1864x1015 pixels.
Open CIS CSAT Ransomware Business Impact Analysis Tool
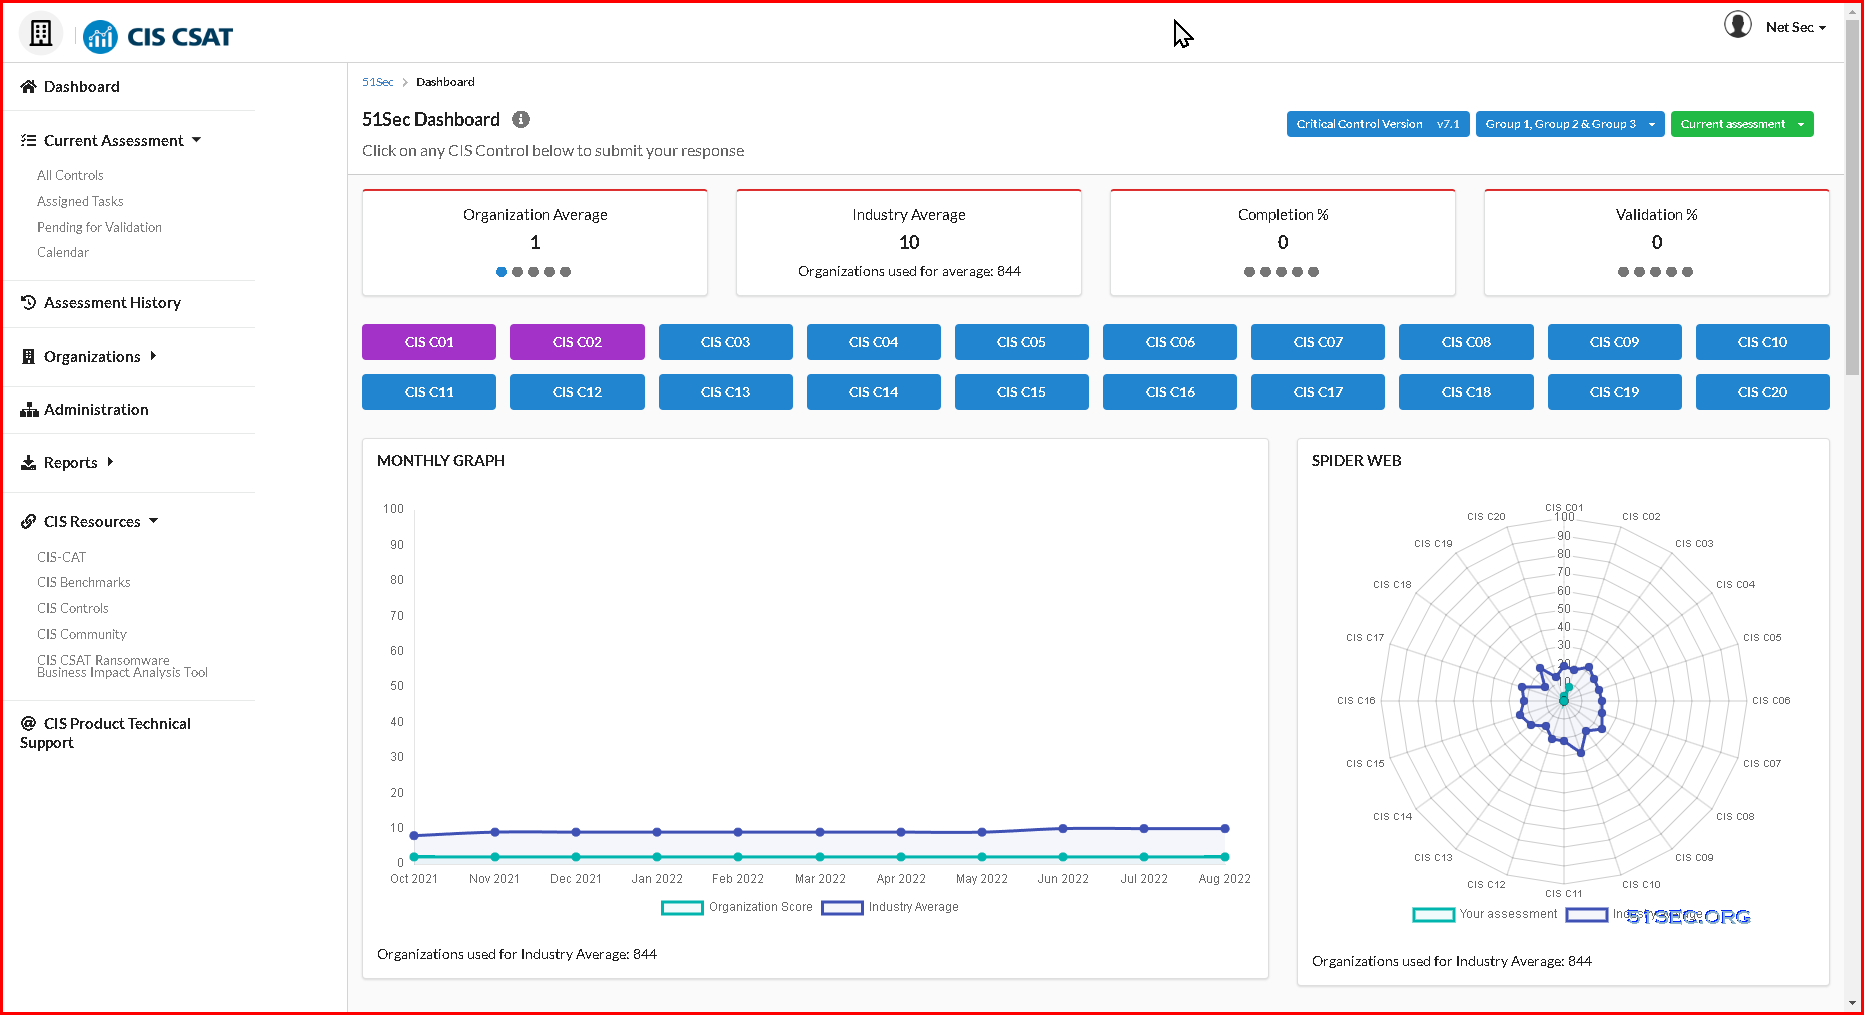[122, 666]
